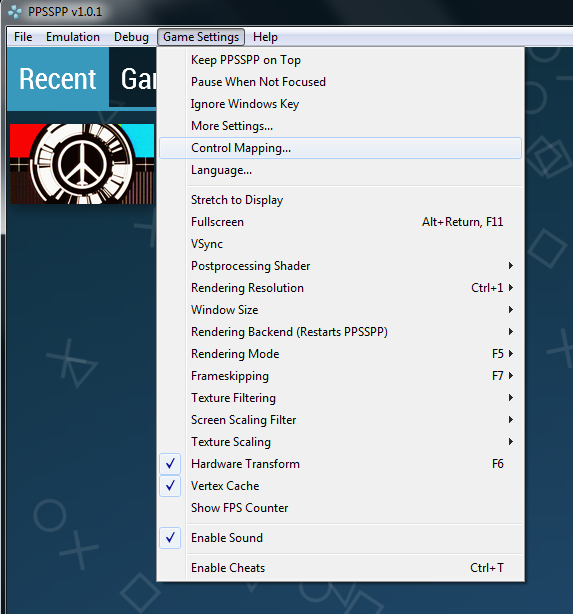
Task: Expand the Texture Filtering submenu
Action: (x=340, y=398)
